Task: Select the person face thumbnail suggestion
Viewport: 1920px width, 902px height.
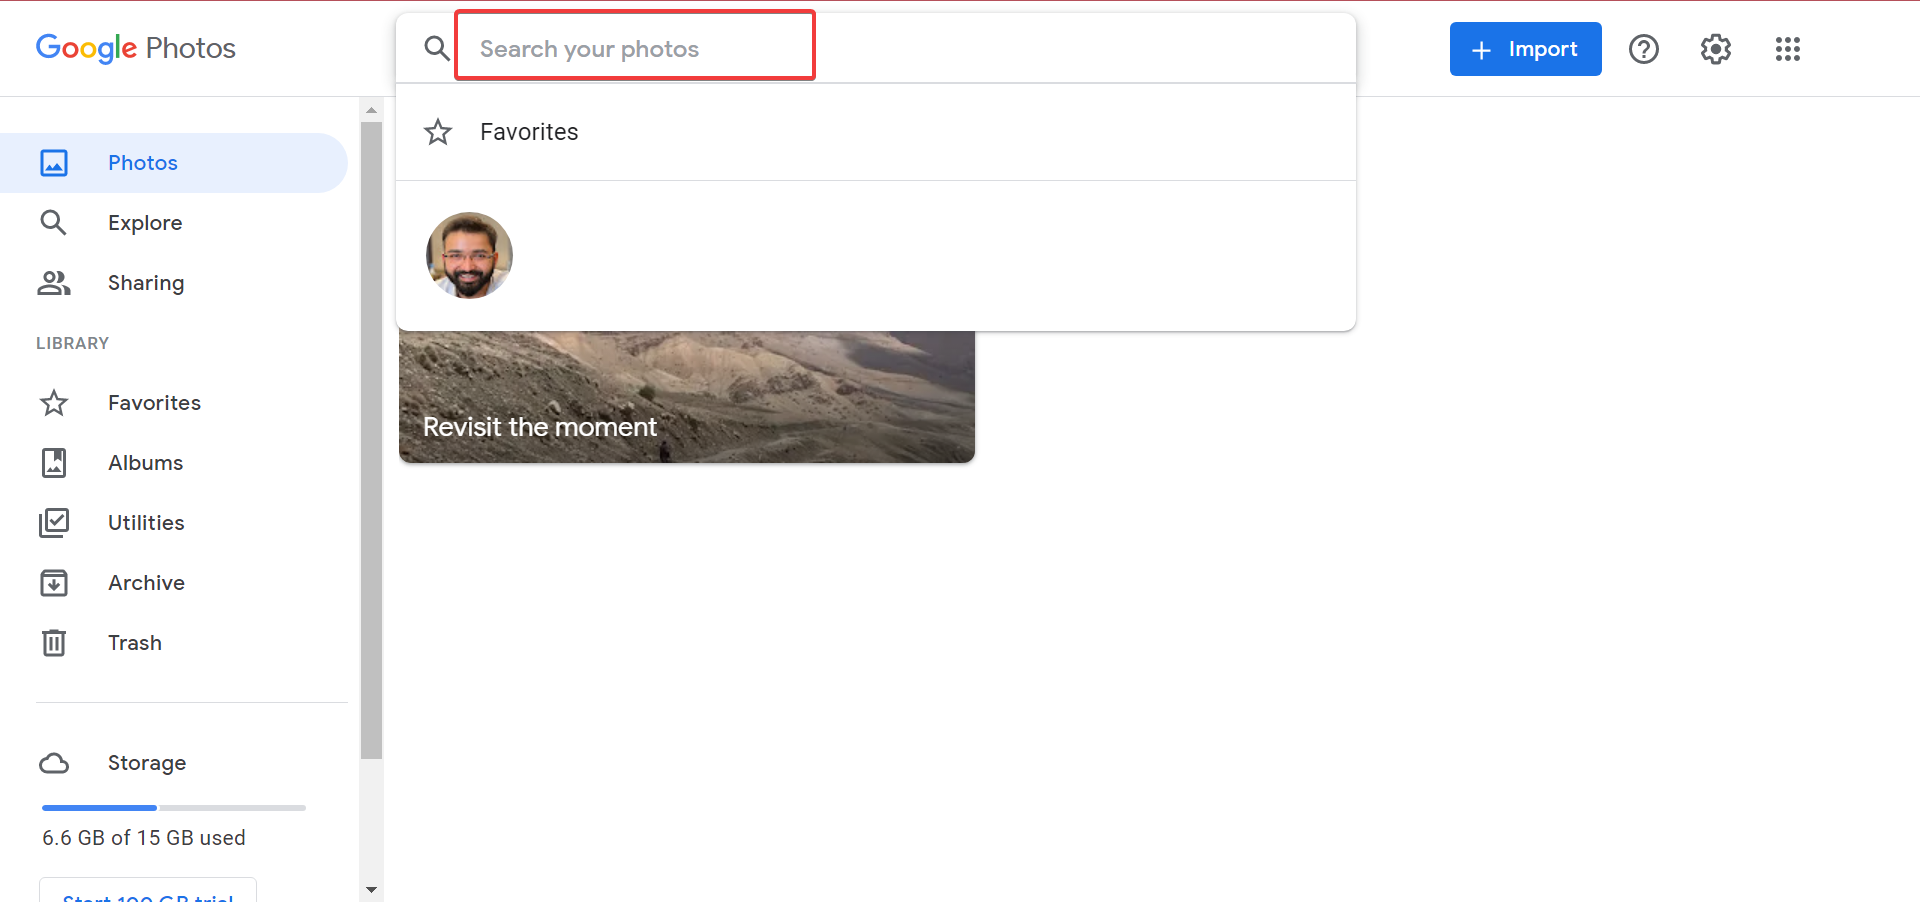Action: [x=469, y=255]
